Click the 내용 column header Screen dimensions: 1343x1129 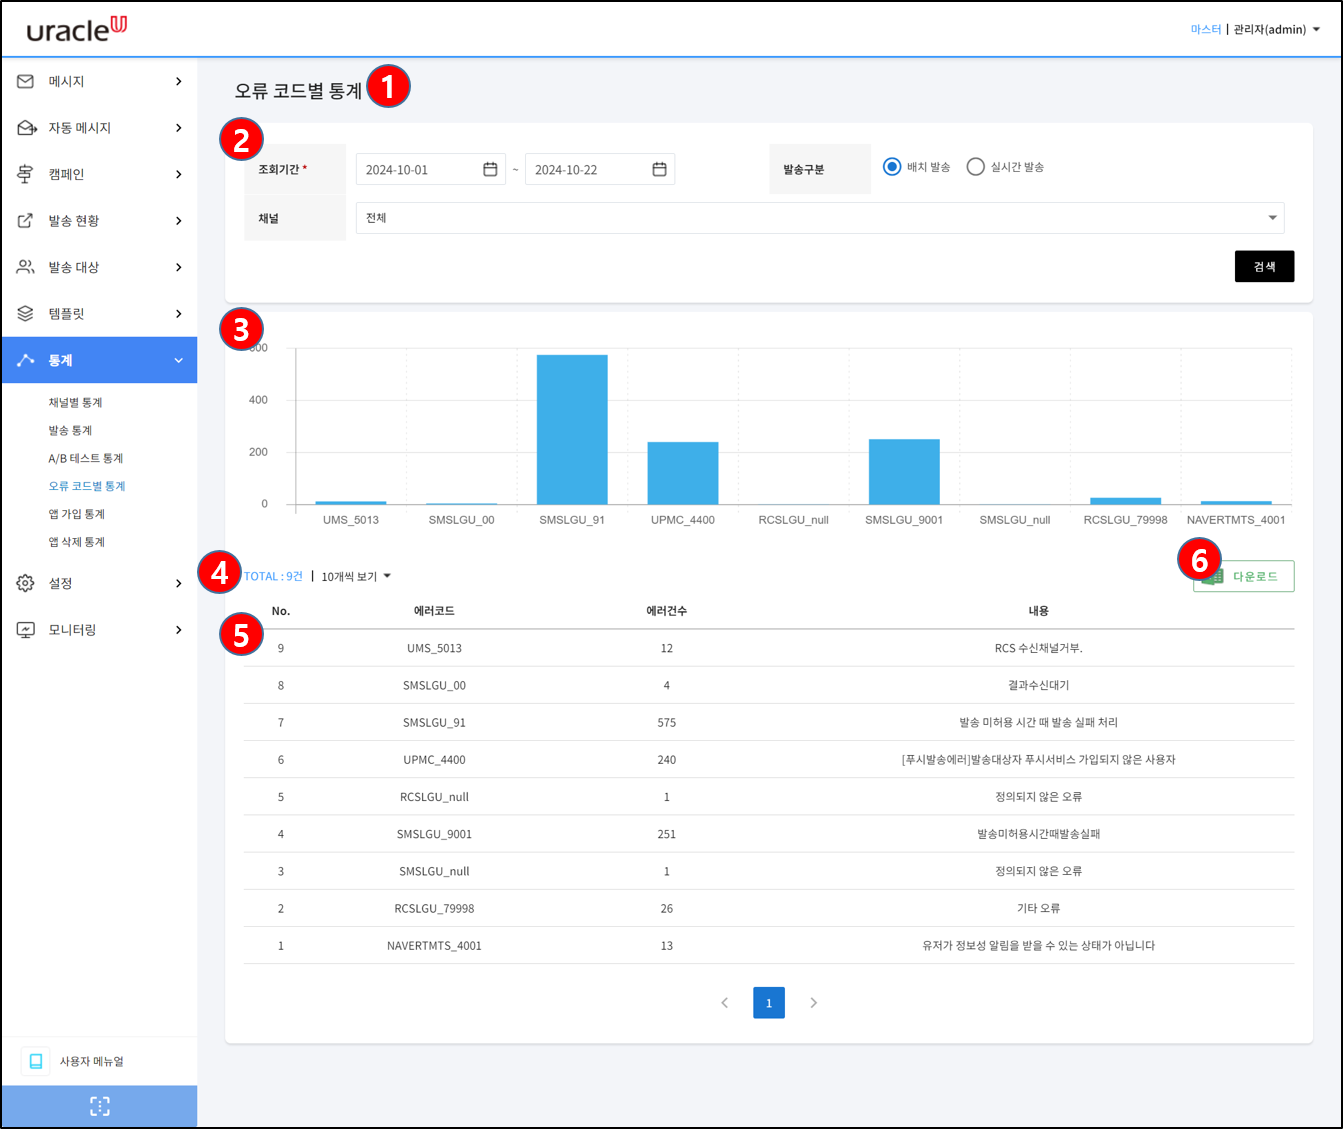pyautogui.click(x=1039, y=611)
